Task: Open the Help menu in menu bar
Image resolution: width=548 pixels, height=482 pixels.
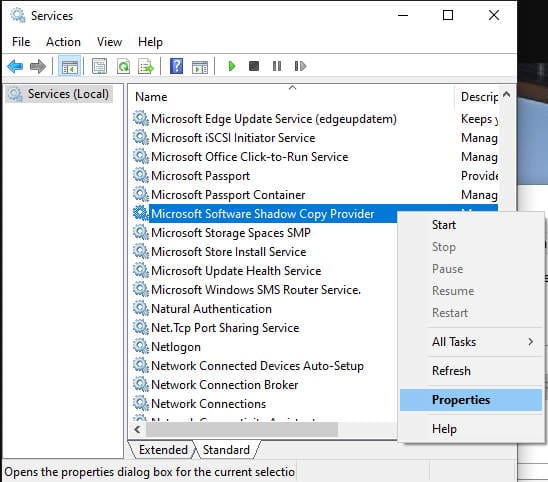Action: click(x=150, y=42)
